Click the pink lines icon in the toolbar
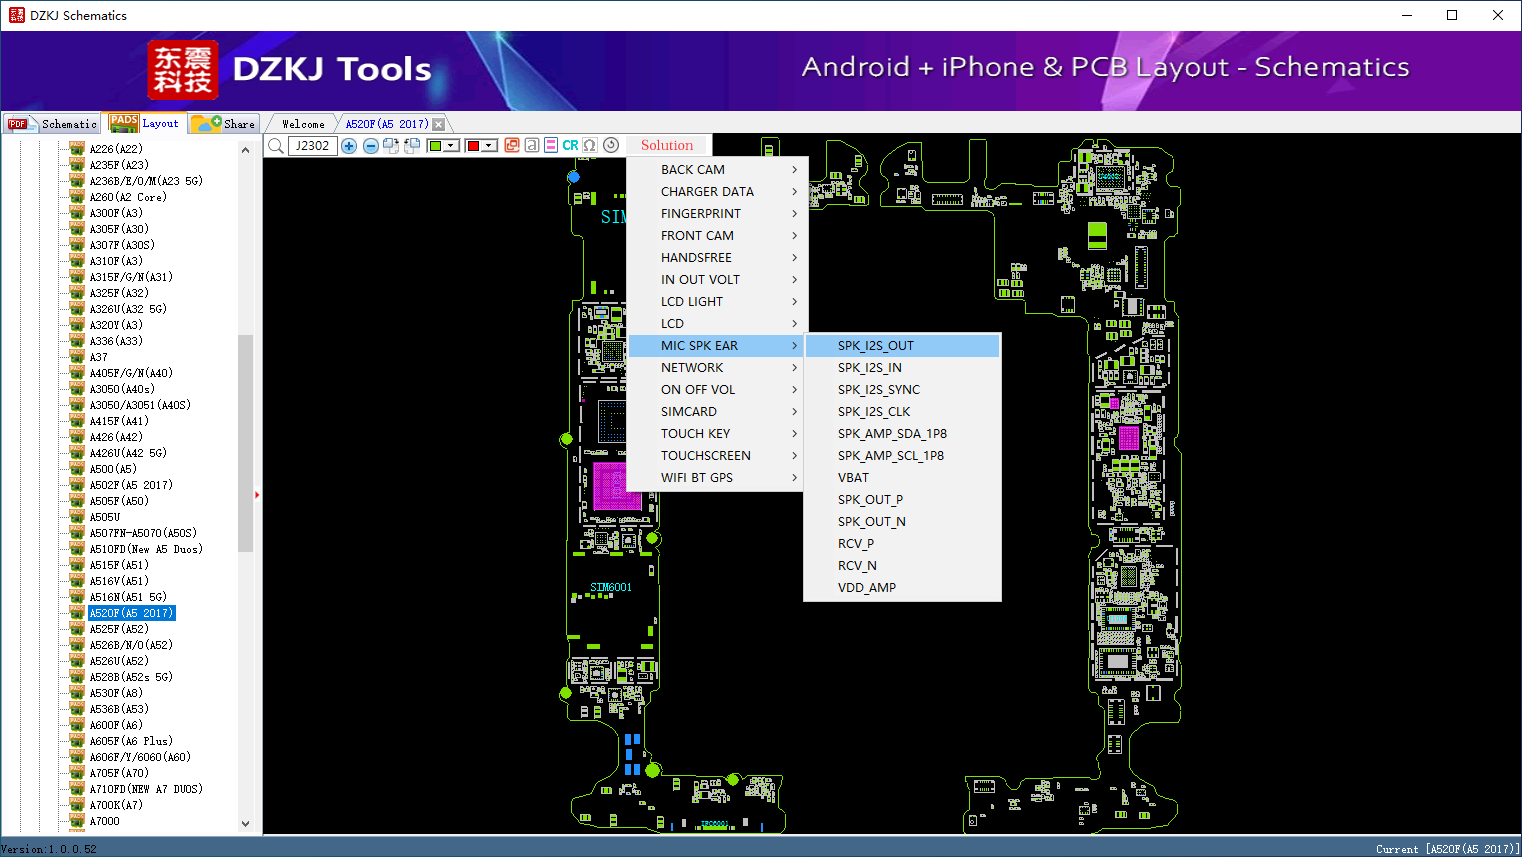This screenshot has height=857, width=1522. pyautogui.click(x=551, y=145)
